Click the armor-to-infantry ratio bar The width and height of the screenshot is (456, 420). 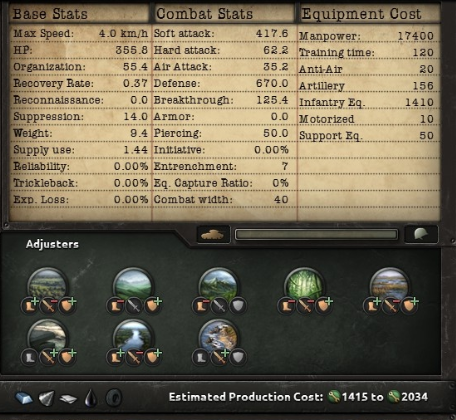(x=316, y=234)
